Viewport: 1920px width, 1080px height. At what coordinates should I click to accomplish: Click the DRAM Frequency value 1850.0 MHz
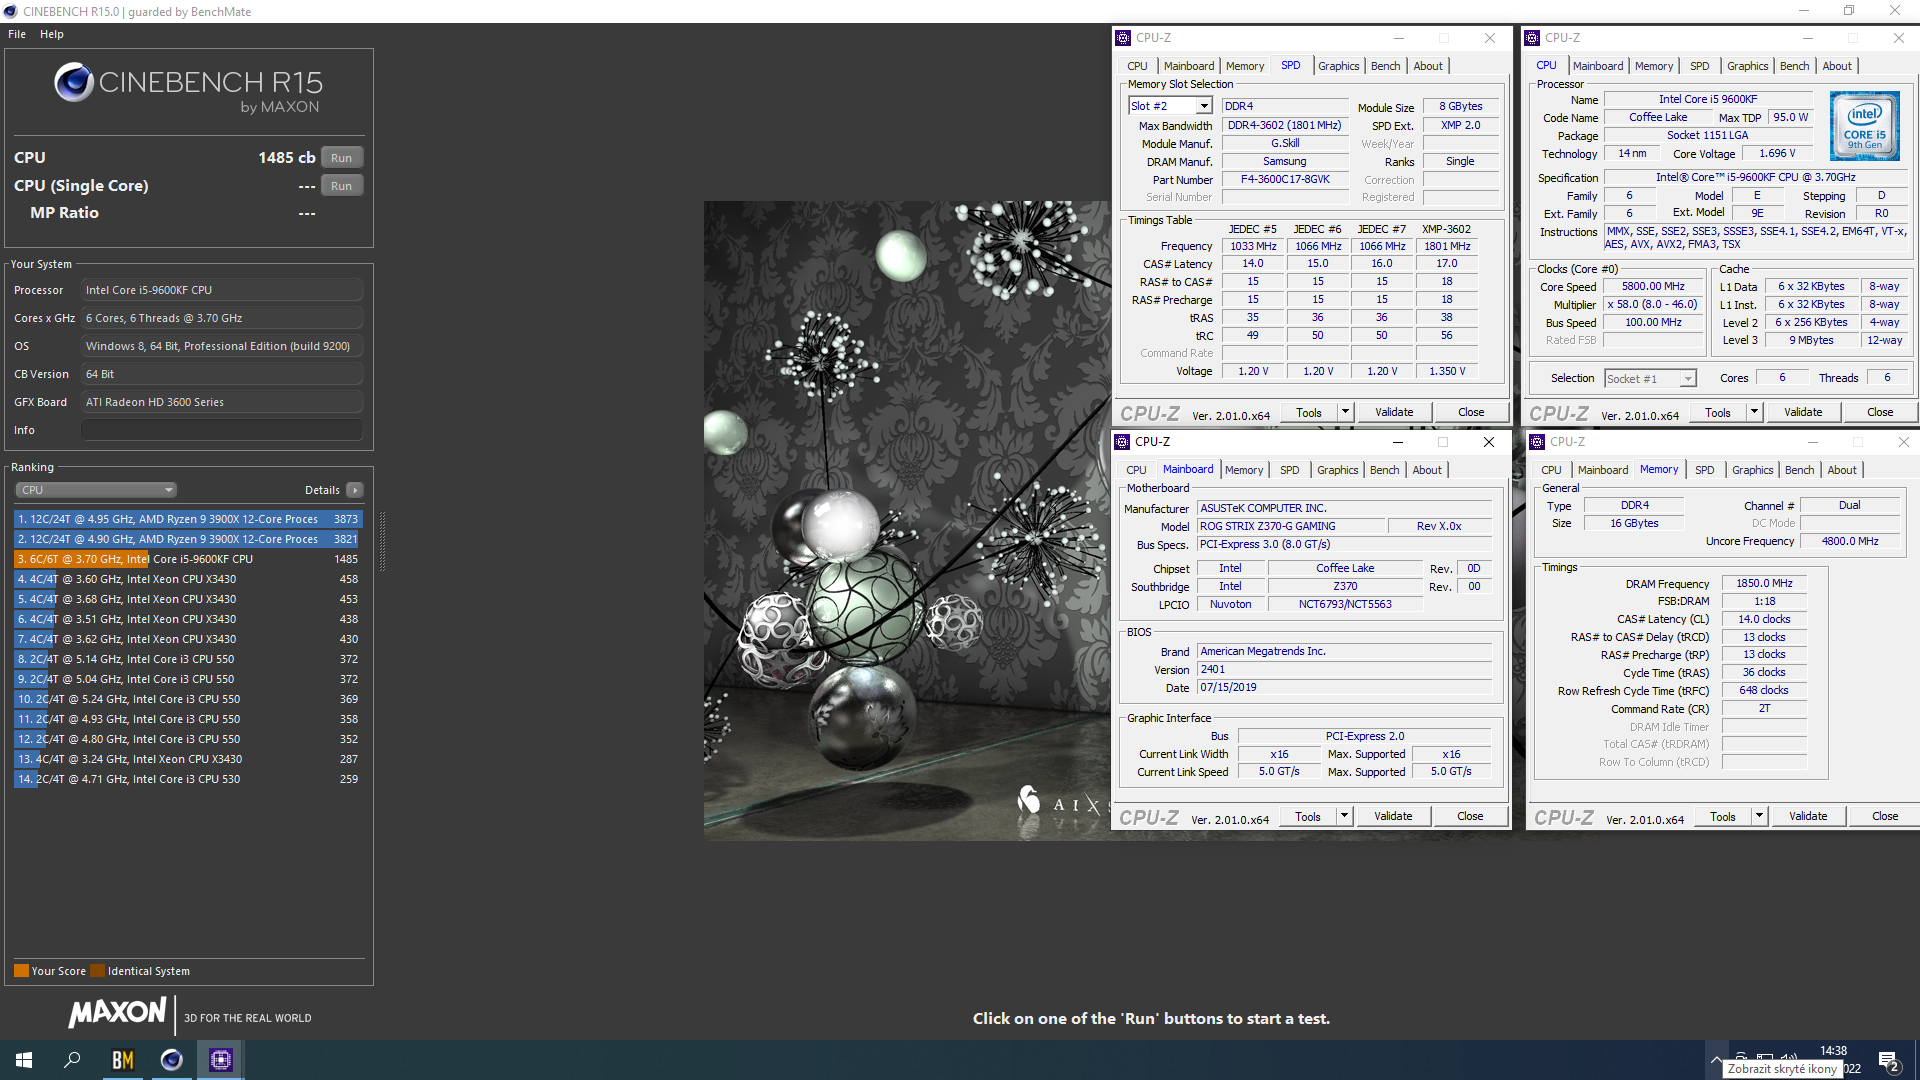pos(1764,583)
